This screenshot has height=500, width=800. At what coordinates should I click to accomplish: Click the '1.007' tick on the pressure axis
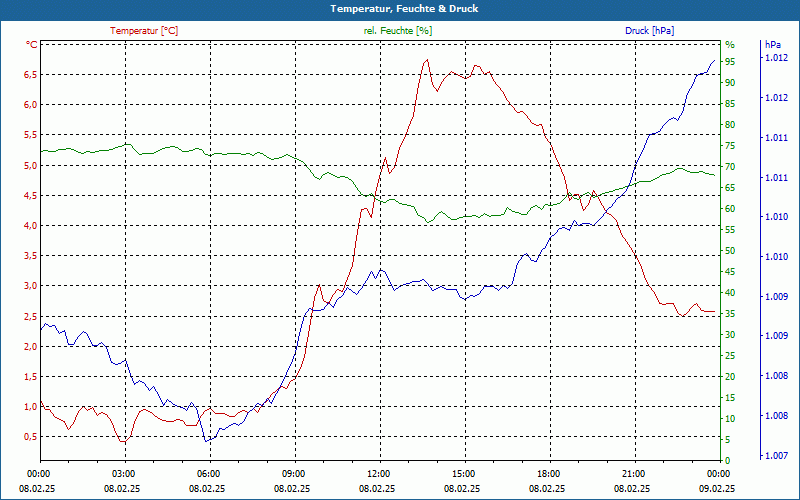coord(776,456)
